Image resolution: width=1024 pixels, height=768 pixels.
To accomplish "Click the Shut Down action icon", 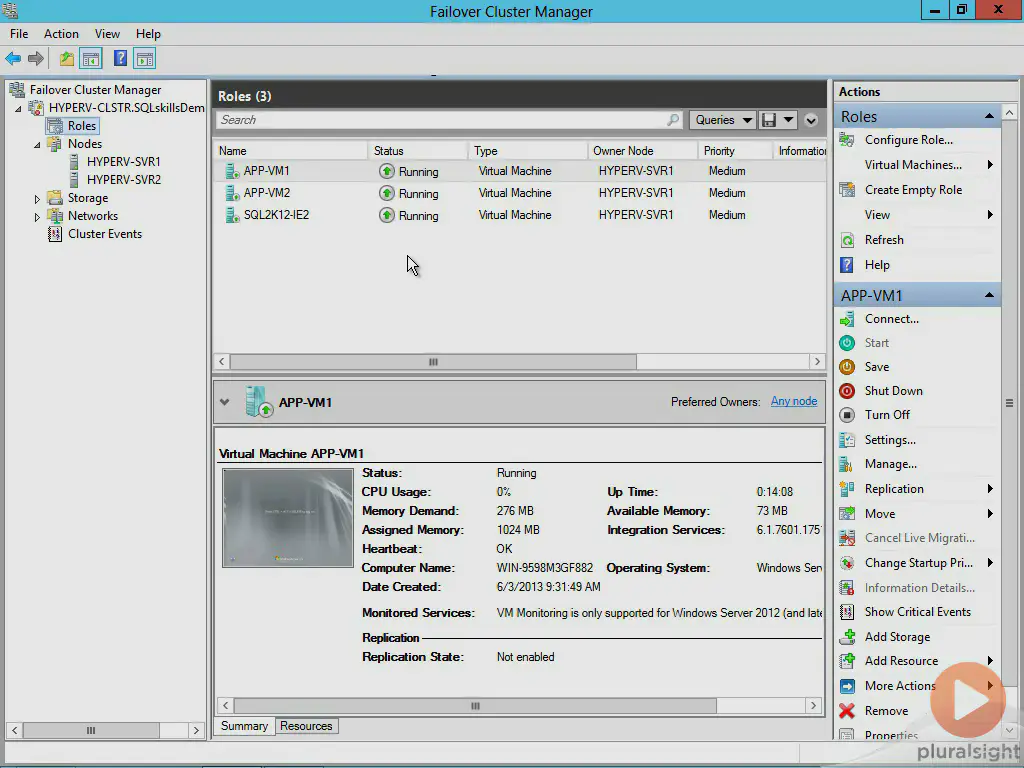I will 847,391.
